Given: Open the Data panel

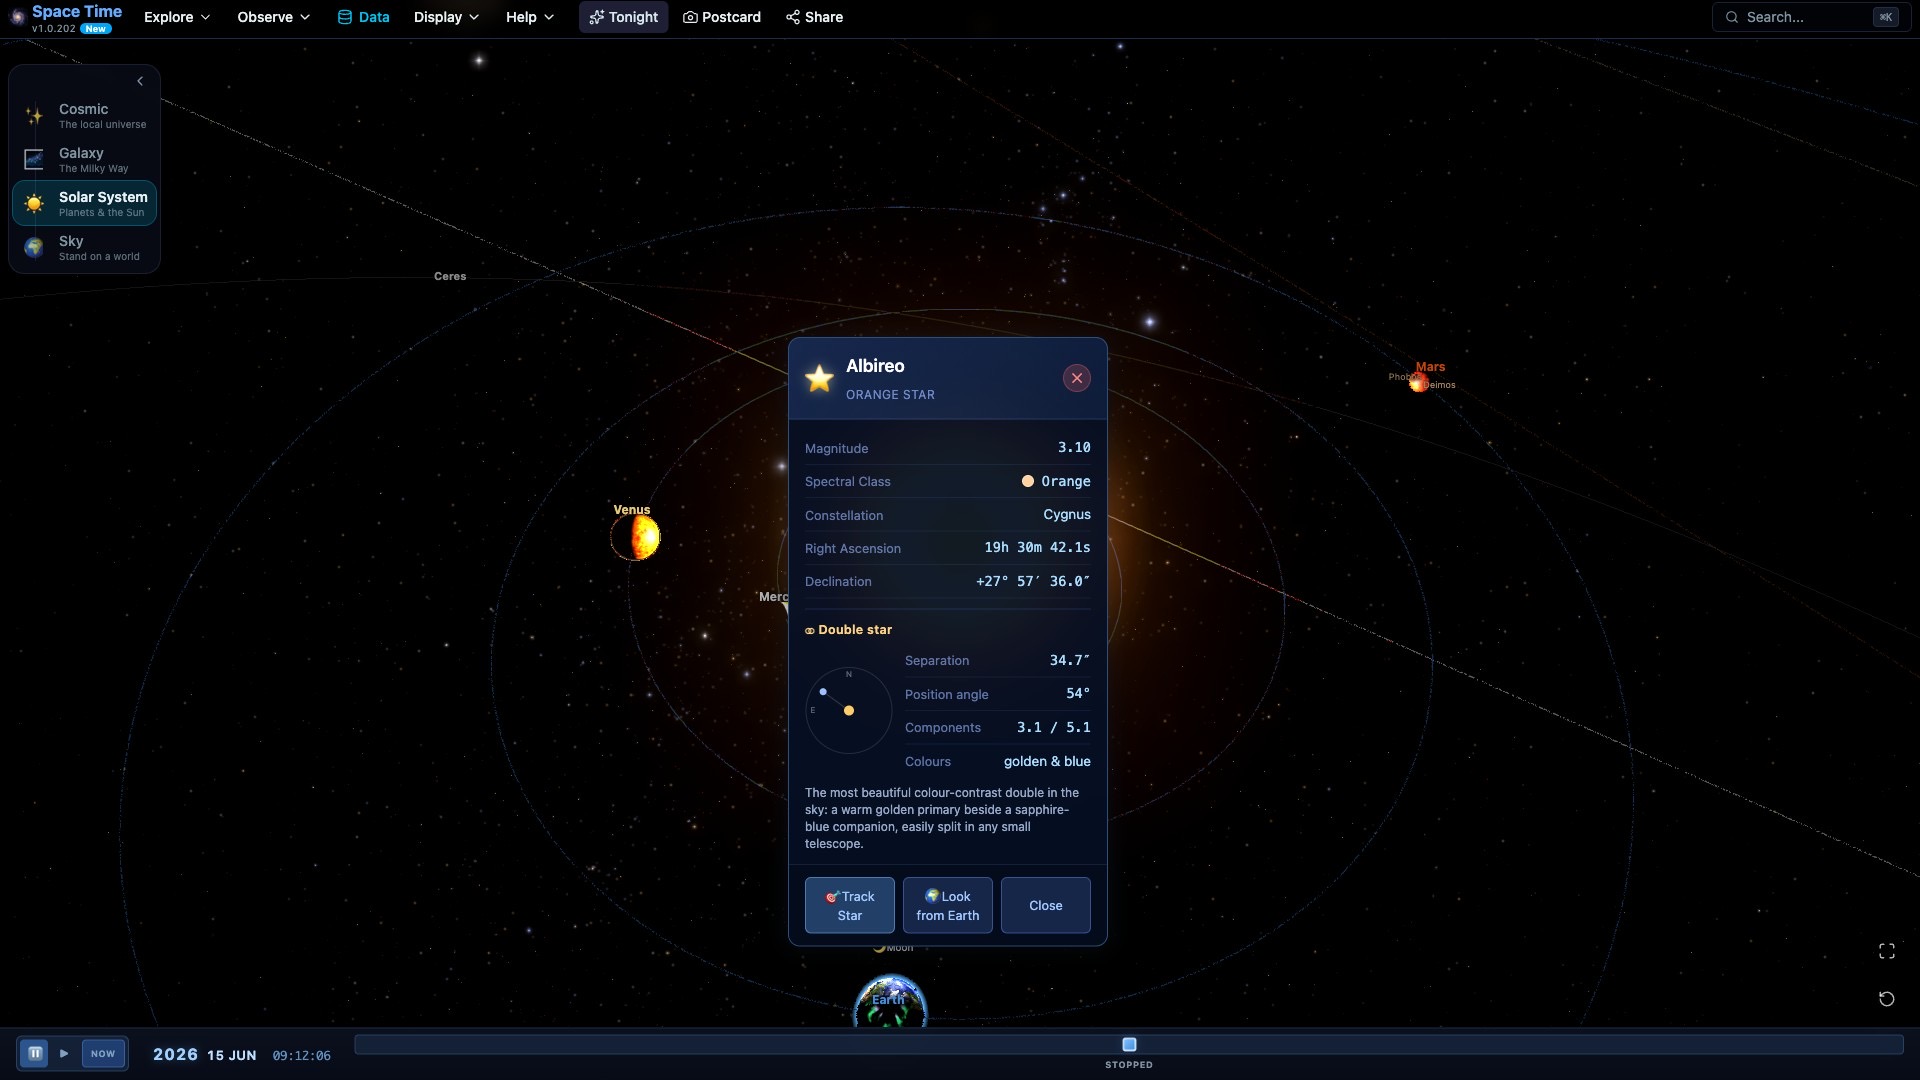Looking at the screenshot, I should (363, 17).
